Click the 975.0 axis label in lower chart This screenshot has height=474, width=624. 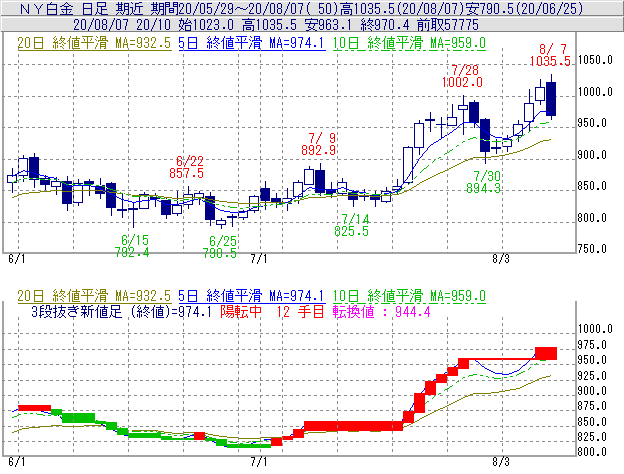(x=592, y=345)
